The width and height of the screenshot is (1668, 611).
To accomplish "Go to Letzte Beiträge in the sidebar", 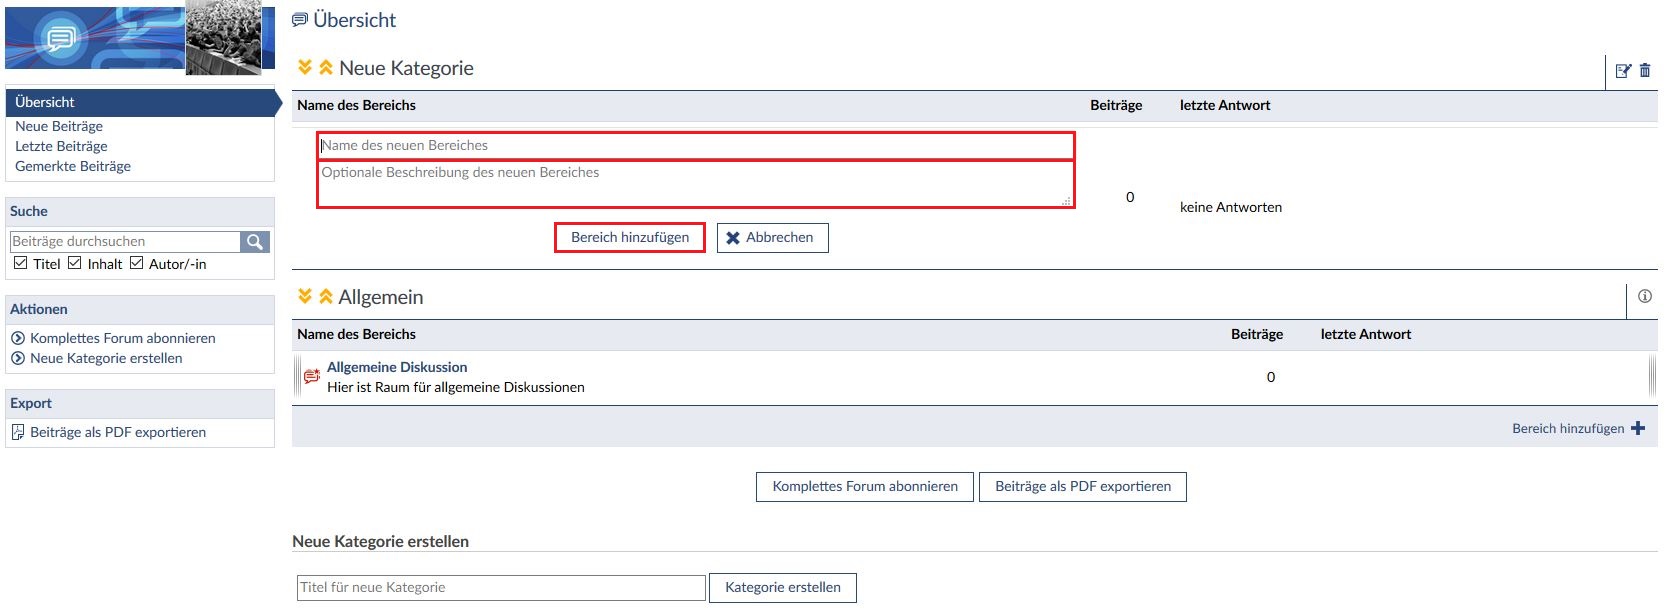I will 61,146.
